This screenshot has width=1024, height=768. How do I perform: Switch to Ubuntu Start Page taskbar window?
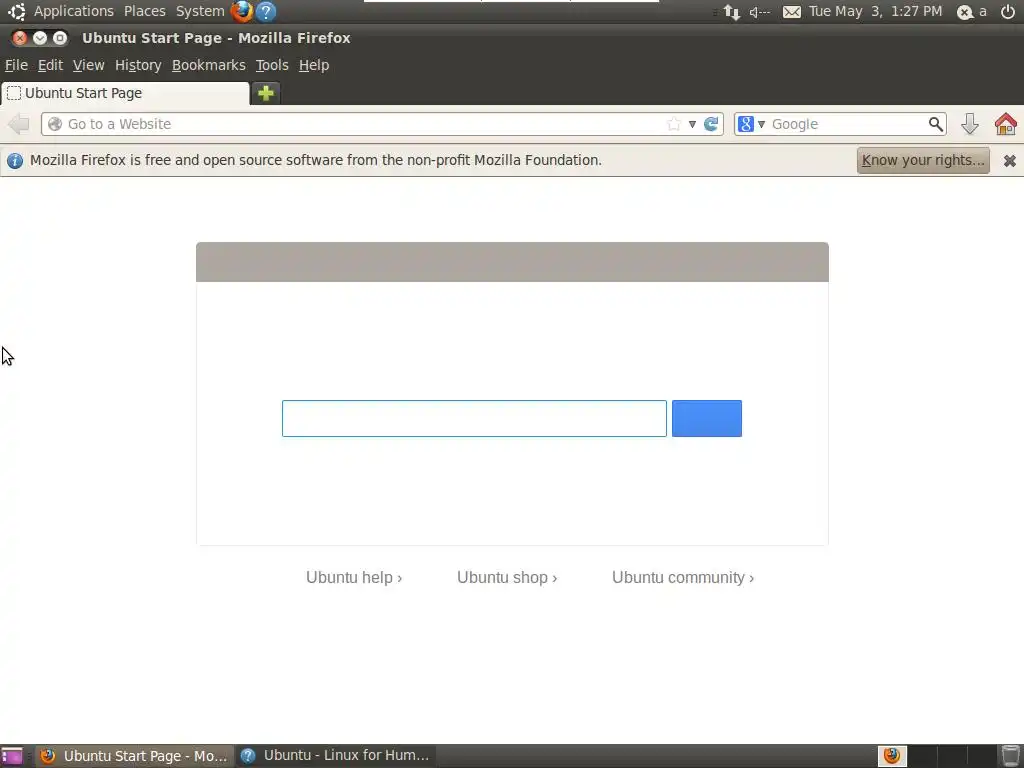coord(134,756)
